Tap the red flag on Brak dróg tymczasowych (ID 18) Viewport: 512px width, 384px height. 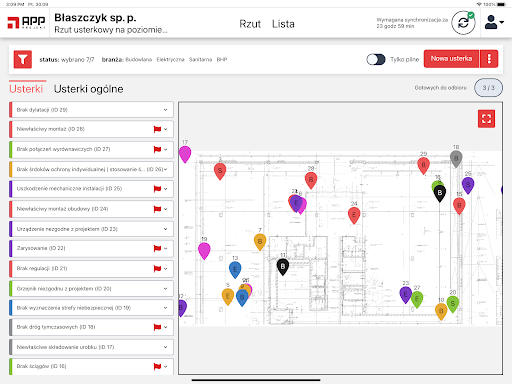click(157, 327)
